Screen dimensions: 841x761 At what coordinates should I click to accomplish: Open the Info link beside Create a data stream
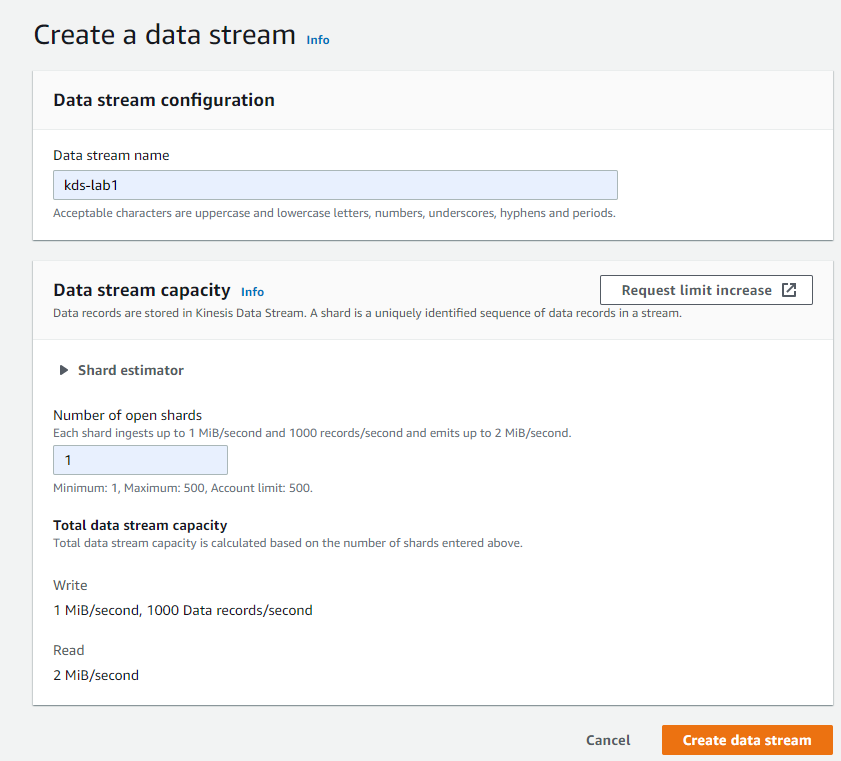(x=318, y=40)
